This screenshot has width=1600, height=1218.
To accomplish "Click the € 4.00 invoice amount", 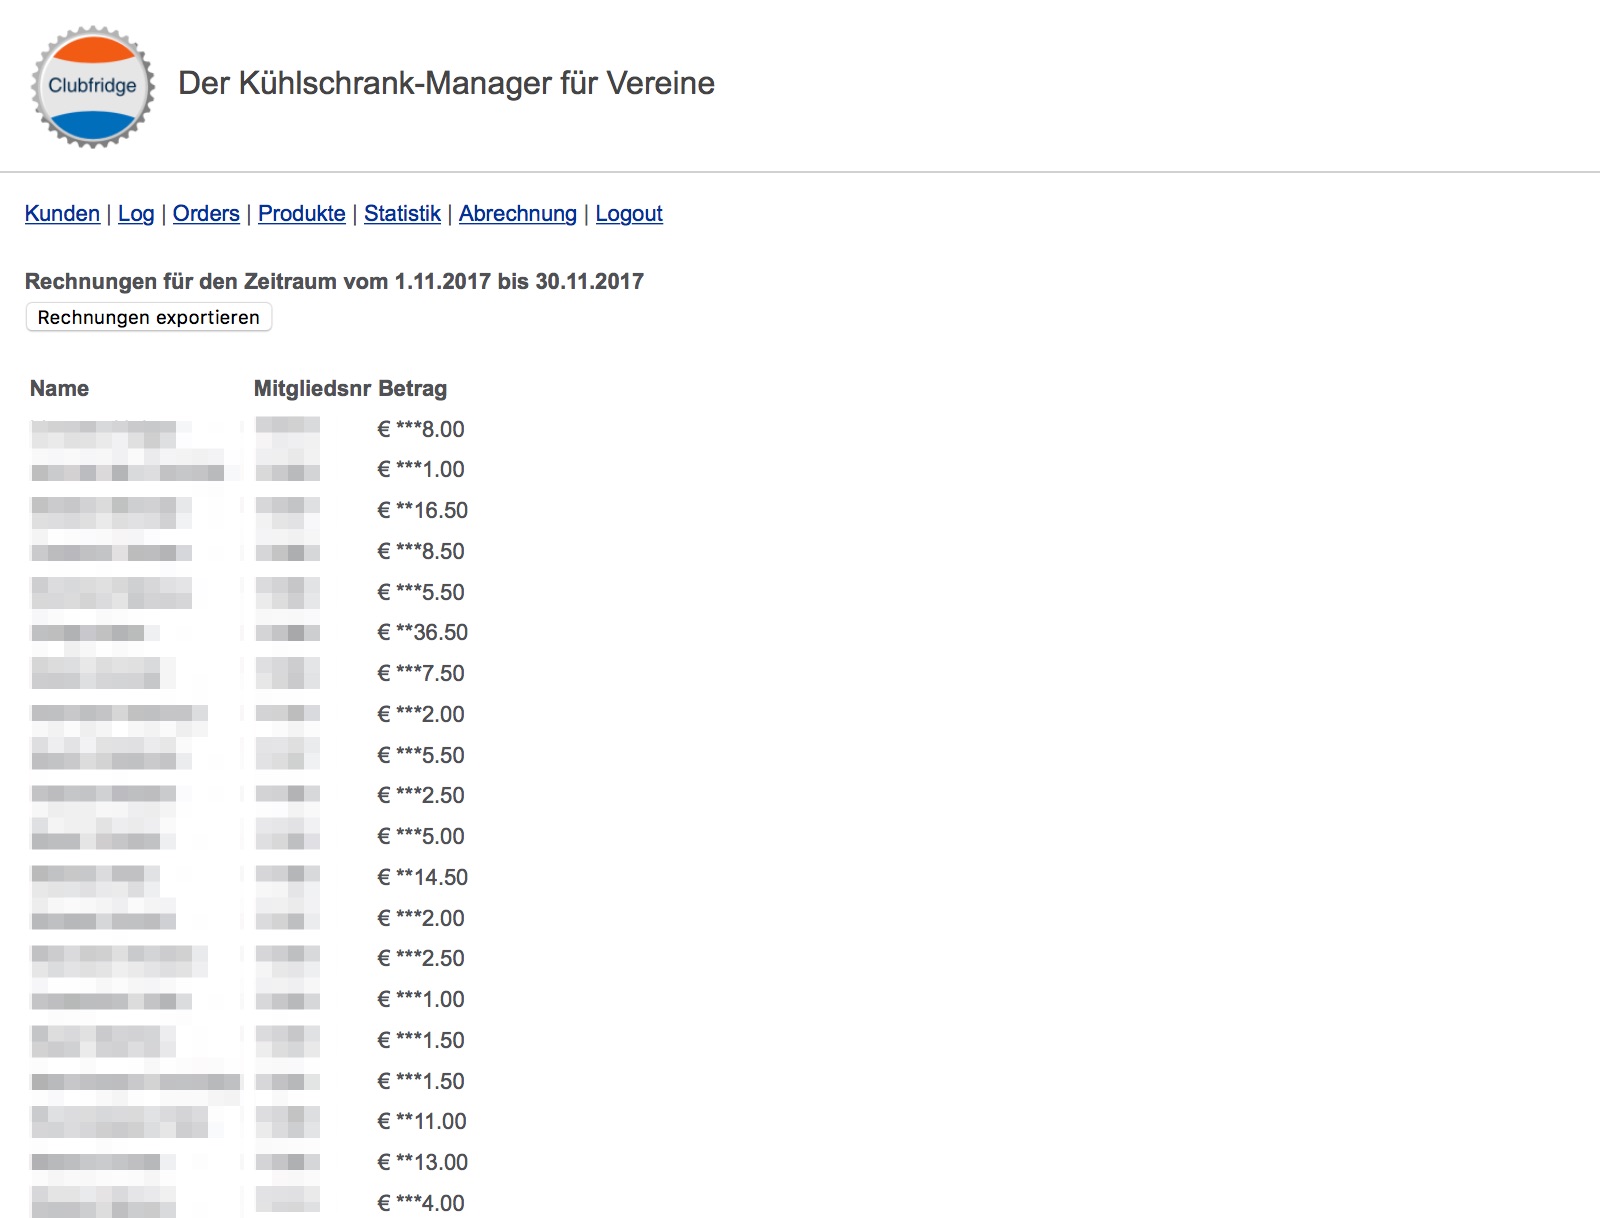I will 421,1203.
